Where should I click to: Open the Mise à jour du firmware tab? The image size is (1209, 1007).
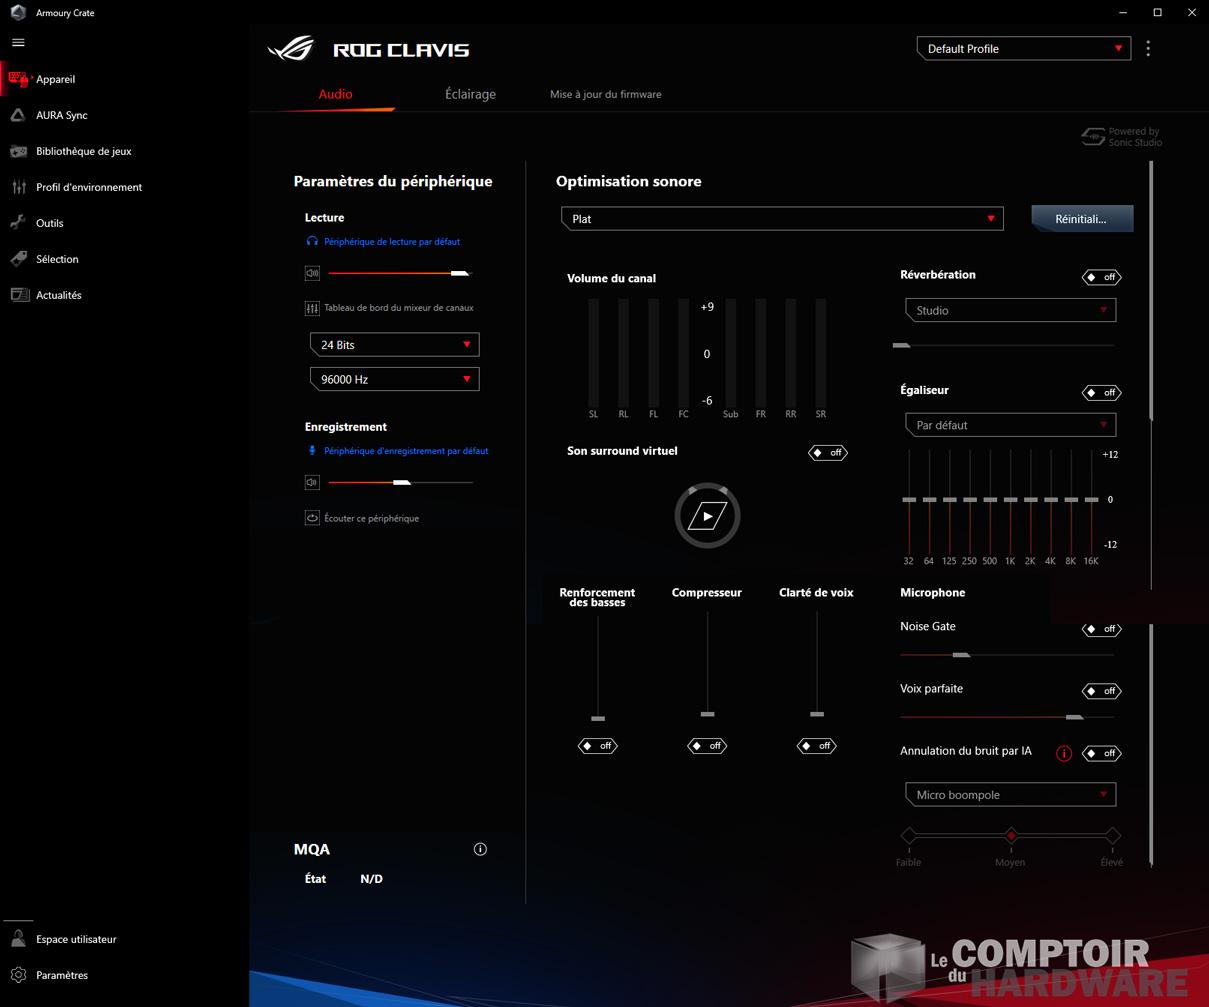605,94
